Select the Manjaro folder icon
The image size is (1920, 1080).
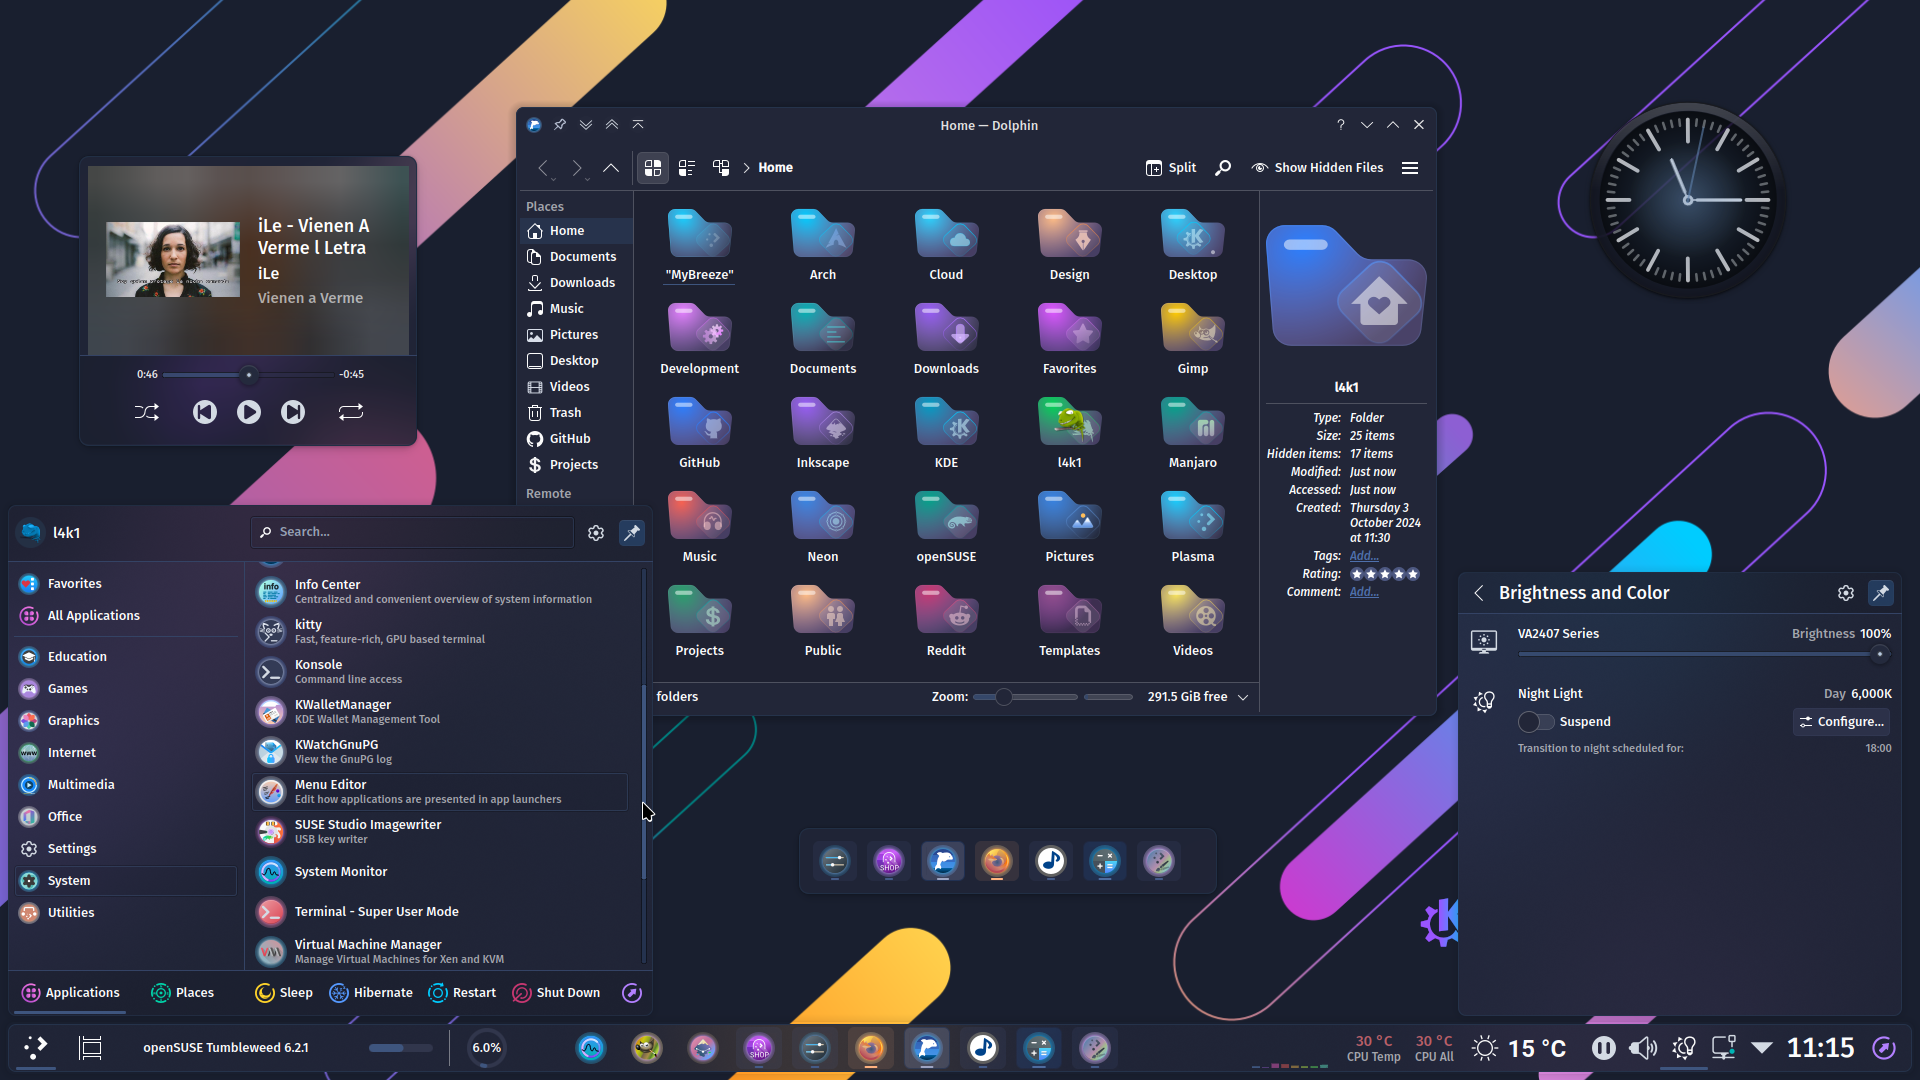pyautogui.click(x=1193, y=424)
